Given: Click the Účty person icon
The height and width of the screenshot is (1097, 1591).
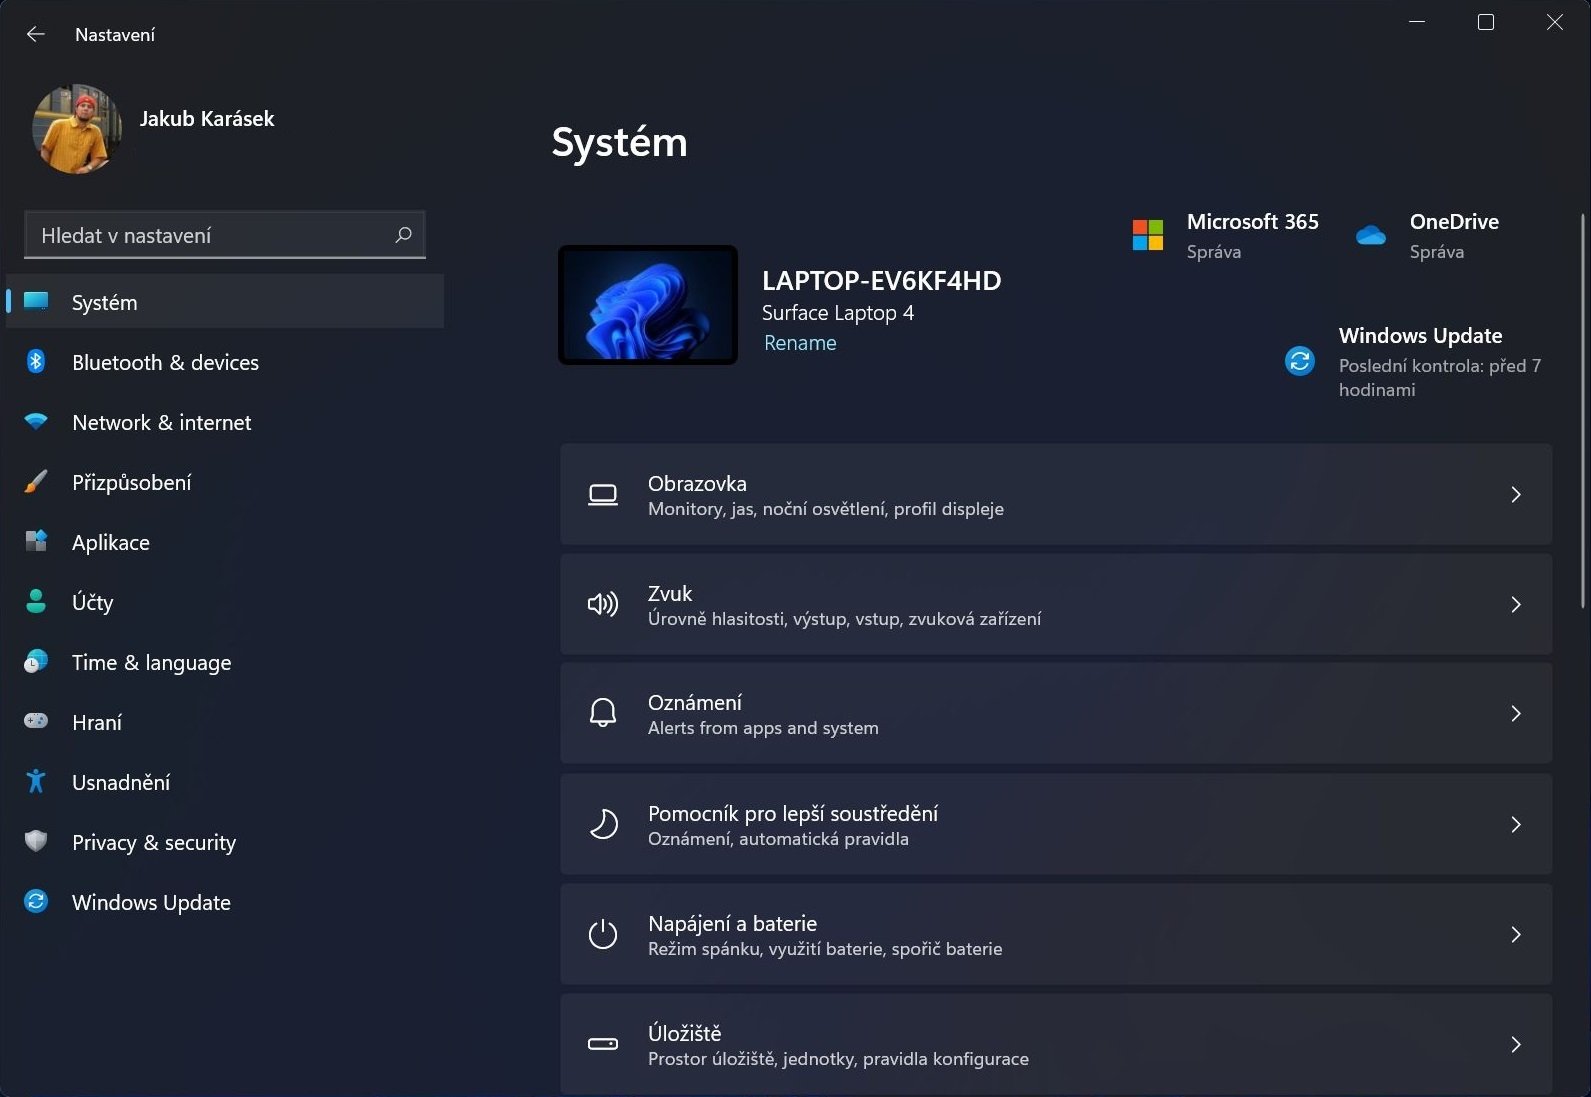Looking at the screenshot, I should tap(36, 601).
